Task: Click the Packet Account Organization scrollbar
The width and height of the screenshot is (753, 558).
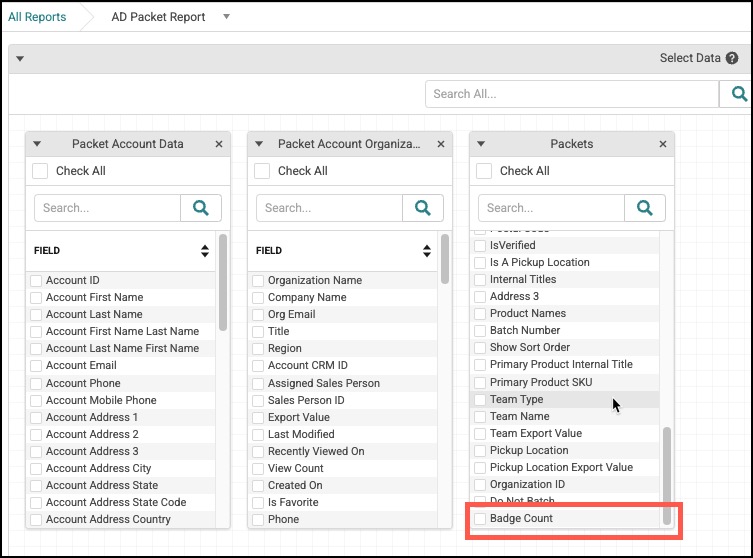Action: 445,259
